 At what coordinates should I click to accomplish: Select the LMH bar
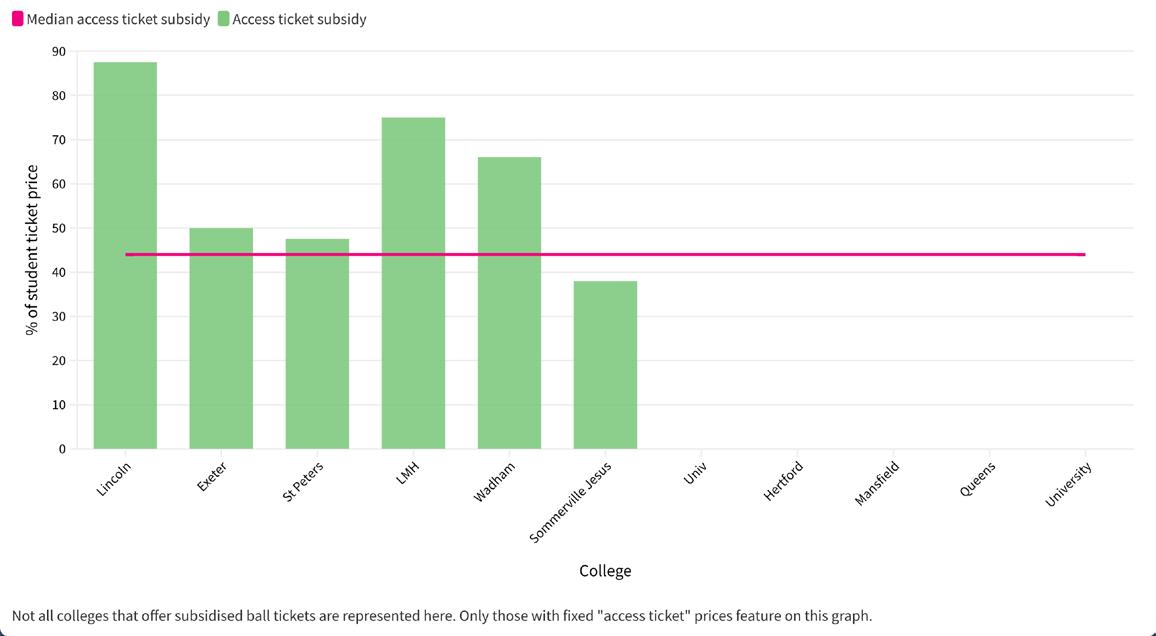(x=413, y=283)
